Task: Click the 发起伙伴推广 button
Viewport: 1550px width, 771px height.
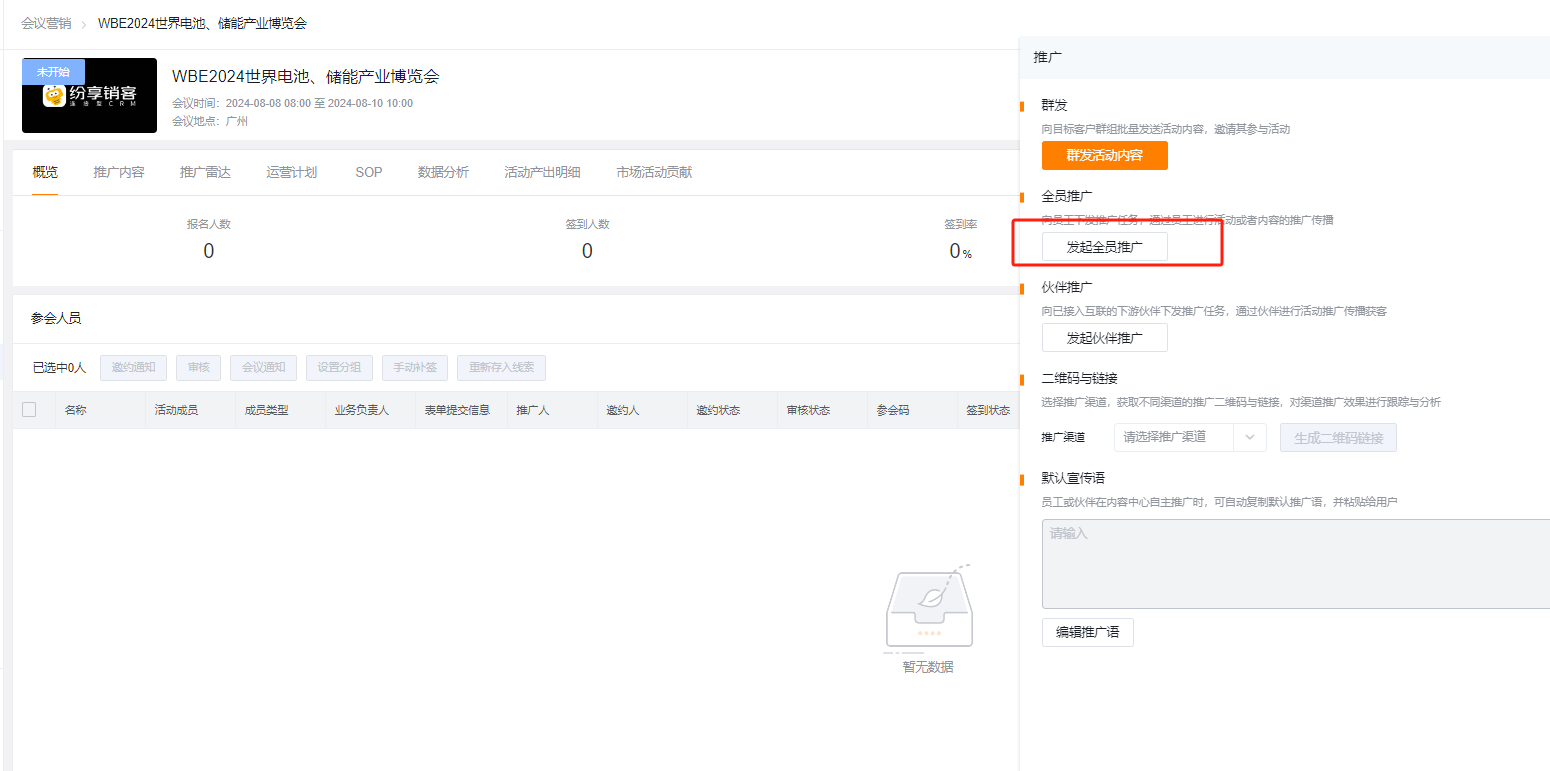Action: [x=1104, y=338]
